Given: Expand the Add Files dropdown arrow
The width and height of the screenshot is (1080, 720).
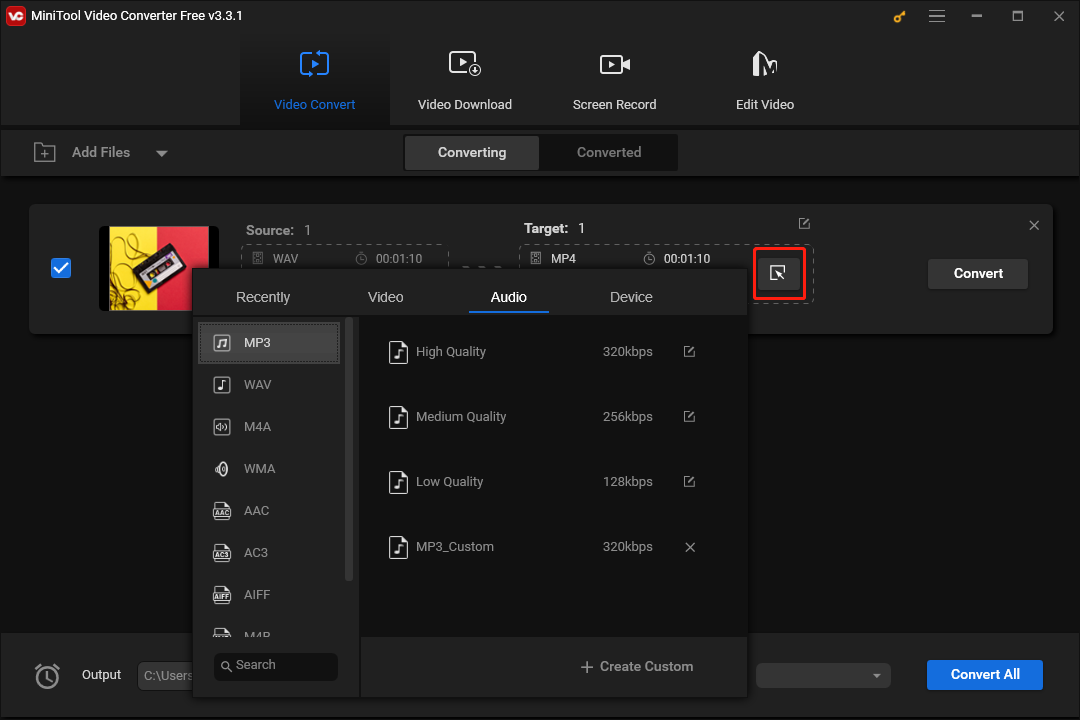Looking at the screenshot, I should click(x=161, y=152).
